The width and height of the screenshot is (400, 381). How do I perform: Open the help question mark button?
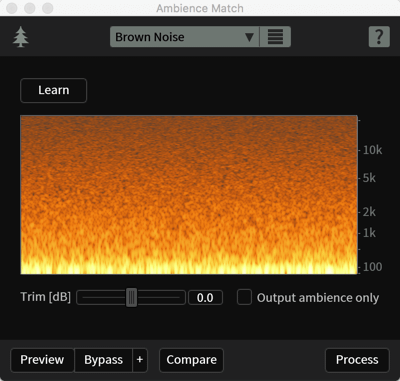click(379, 37)
